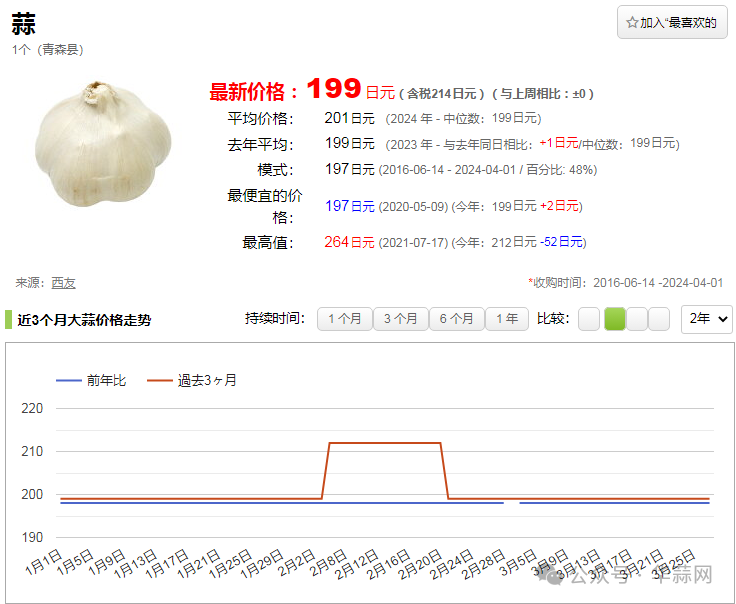Click the cheapest price 197日元 in blue

[x=350, y=206]
